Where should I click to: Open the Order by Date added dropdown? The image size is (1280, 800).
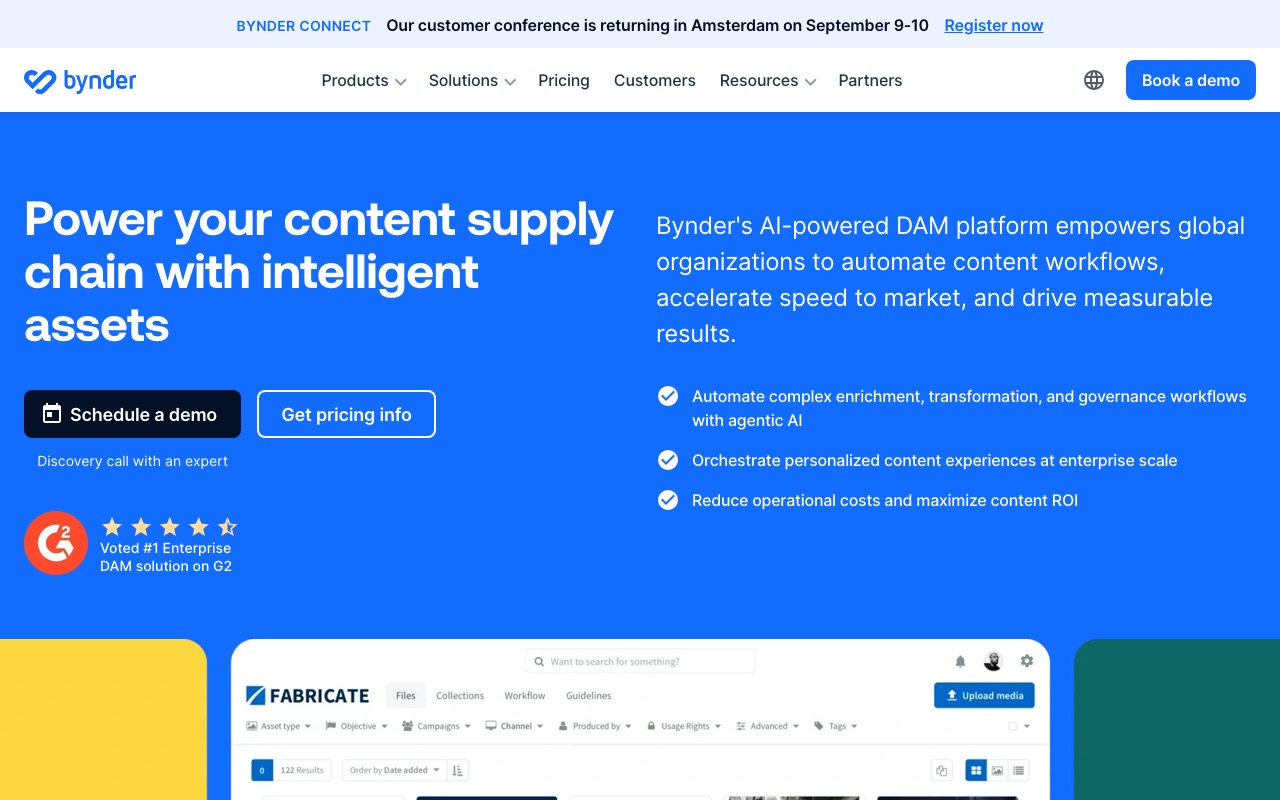(393, 770)
